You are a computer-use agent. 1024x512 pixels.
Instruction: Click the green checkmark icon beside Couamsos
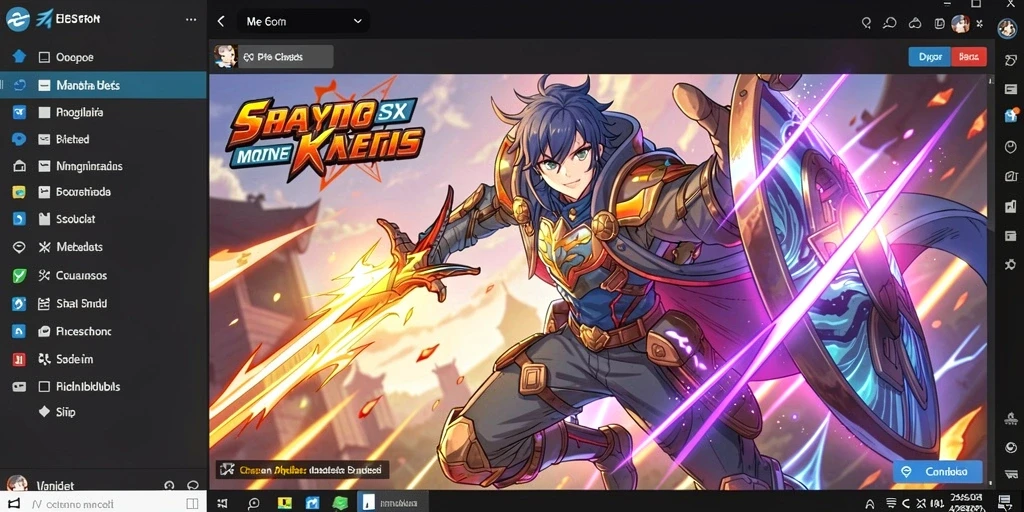coord(19,276)
